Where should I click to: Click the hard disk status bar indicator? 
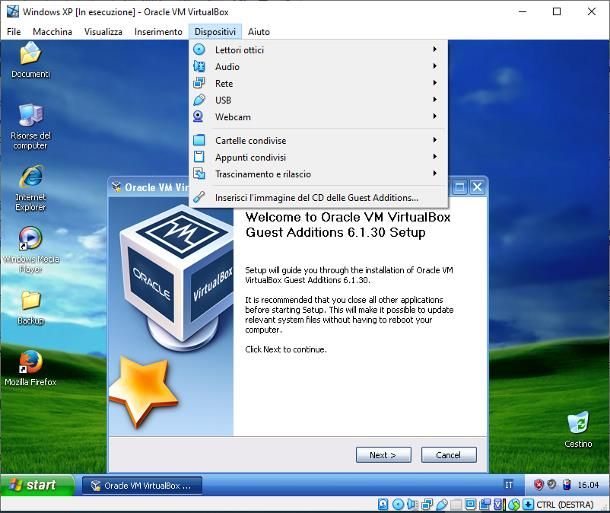[x=383, y=504]
